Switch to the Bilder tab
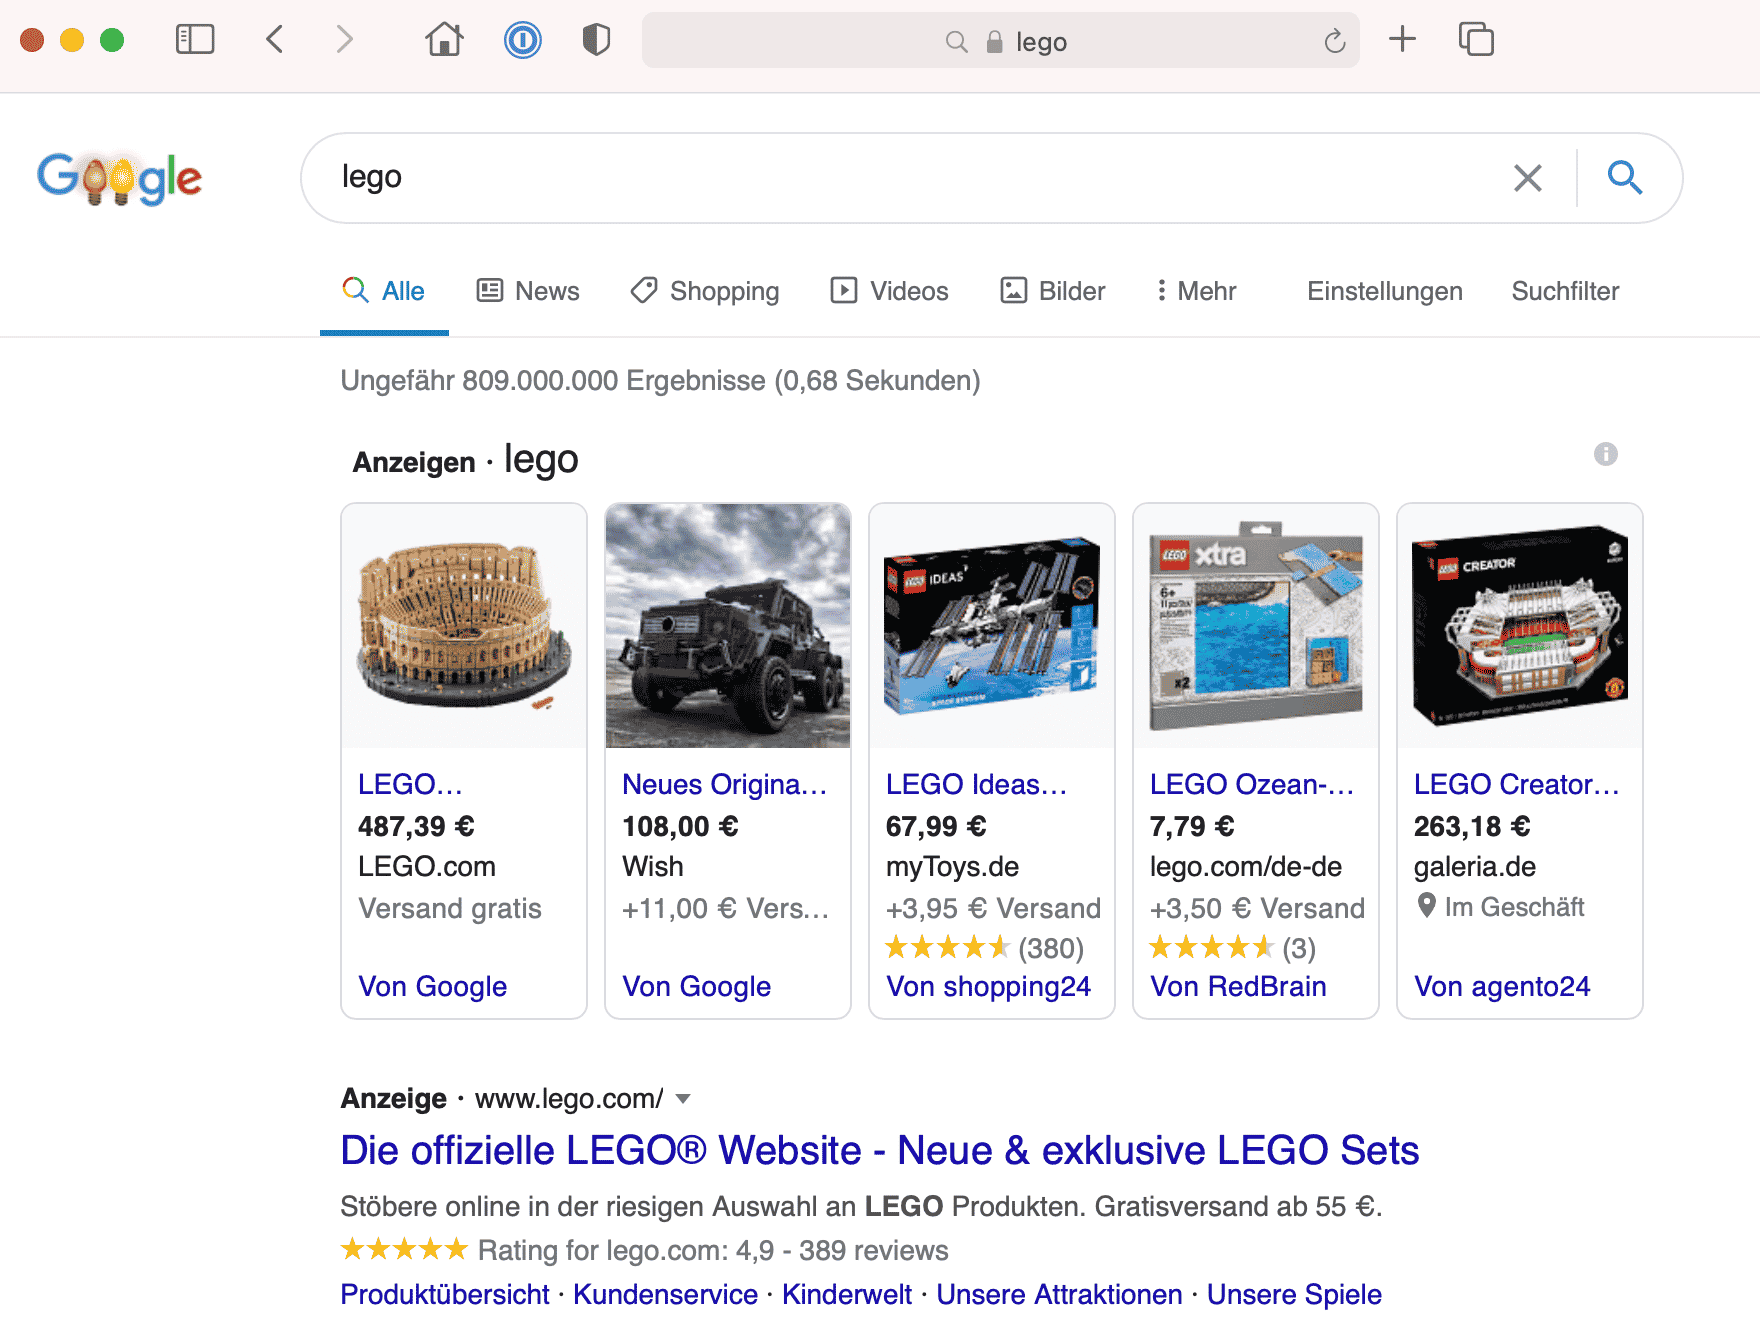The height and width of the screenshot is (1320, 1760). click(x=1053, y=291)
